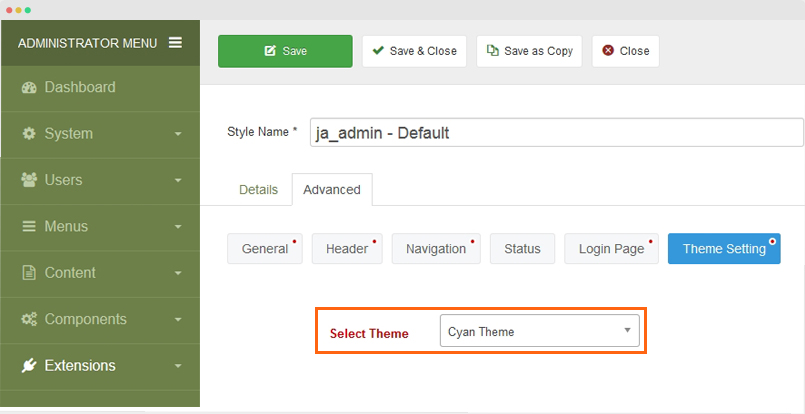805x414 pixels.
Task: Open the Select Theme dropdown
Action: tap(540, 331)
